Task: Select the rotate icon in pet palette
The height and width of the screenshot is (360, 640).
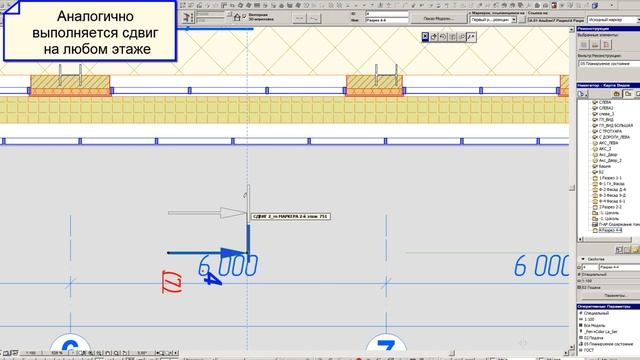Action: tap(443, 37)
